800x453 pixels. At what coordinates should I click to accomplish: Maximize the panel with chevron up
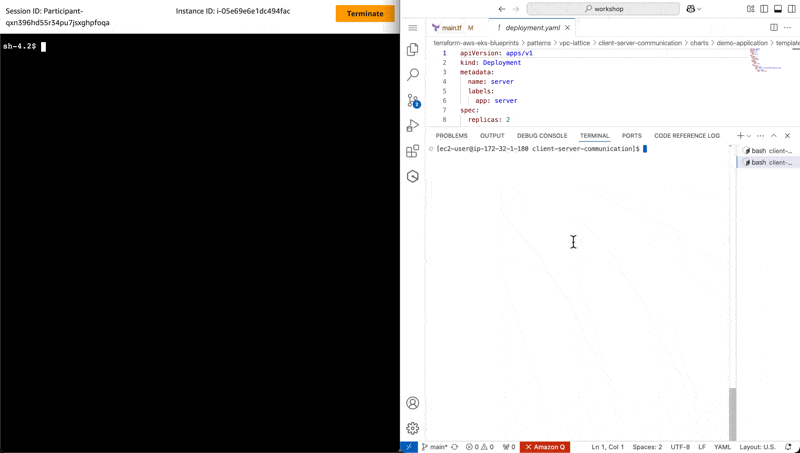point(773,136)
